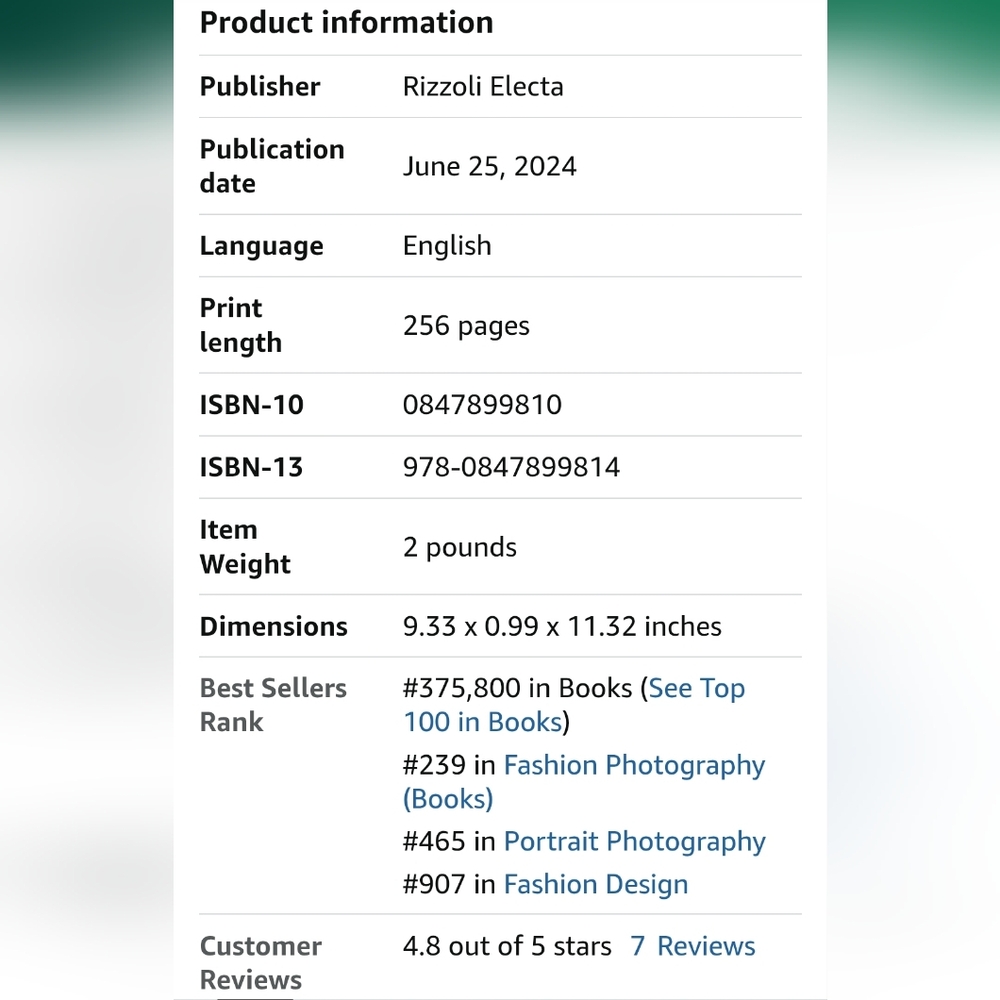1000x1000 pixels.
Task: Click the June 25, 2024 publication date
Action: pyautogui.click(x=490, y=166)
